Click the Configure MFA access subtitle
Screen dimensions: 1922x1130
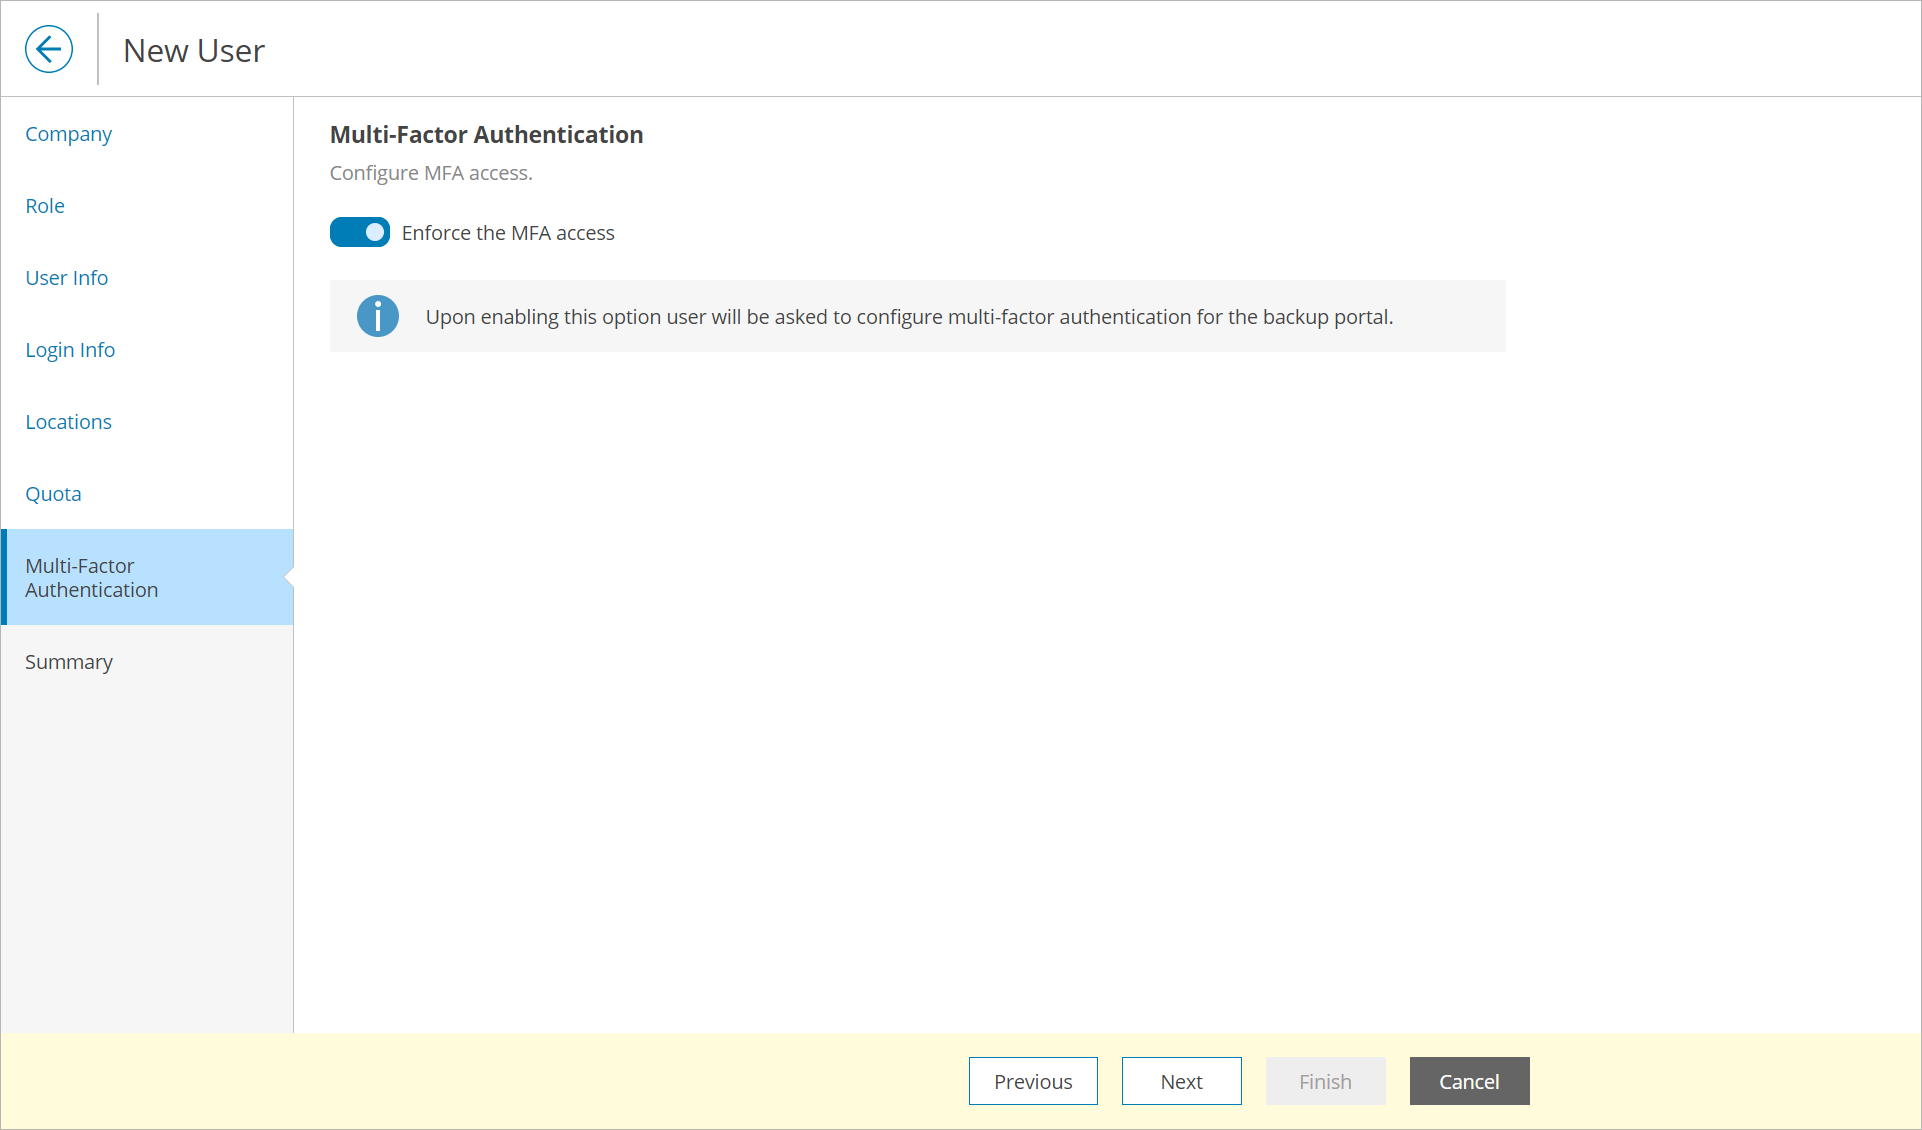click(x=431, y=173)
